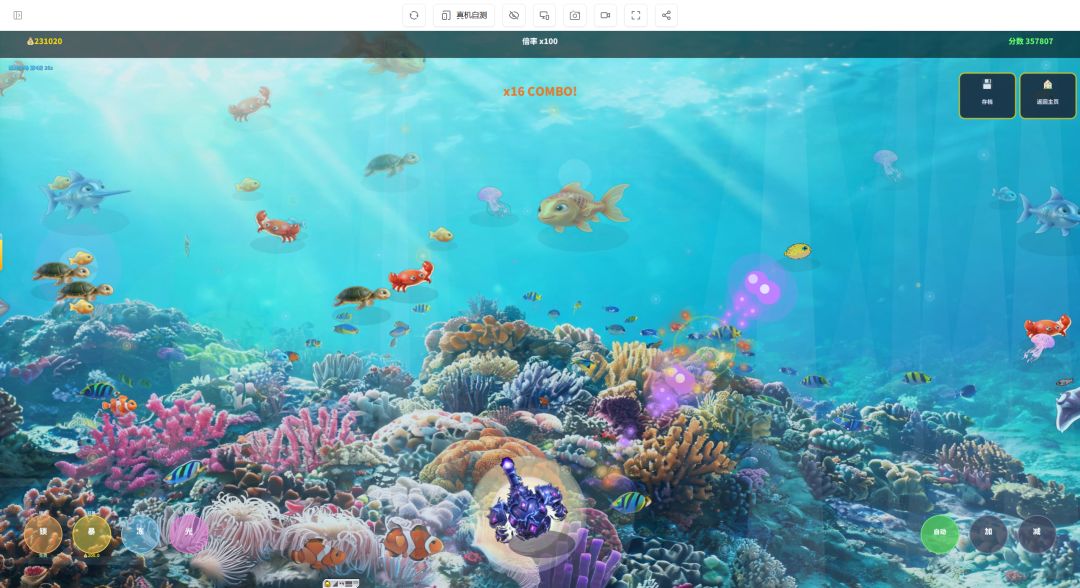The width and height of the screenshot is (1080, 588).
Task: Activate the blue 冻 freeze skill bubble
Action: (140, 533)
